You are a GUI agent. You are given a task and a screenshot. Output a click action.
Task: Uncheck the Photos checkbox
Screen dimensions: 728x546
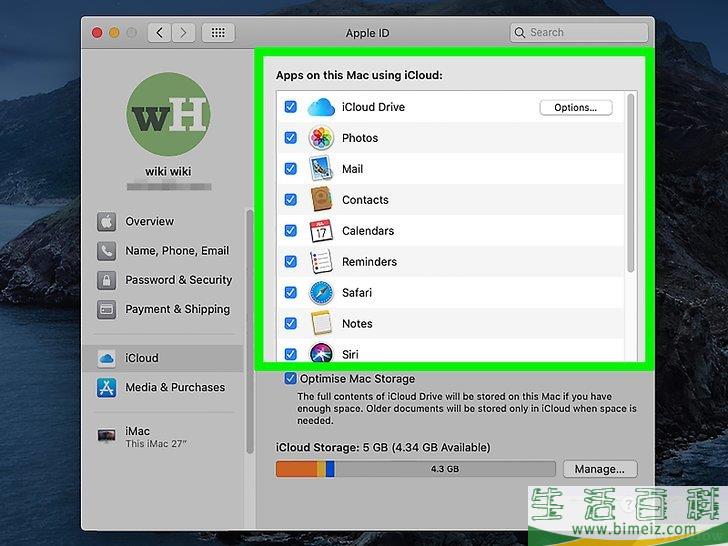tap(291, 138)
